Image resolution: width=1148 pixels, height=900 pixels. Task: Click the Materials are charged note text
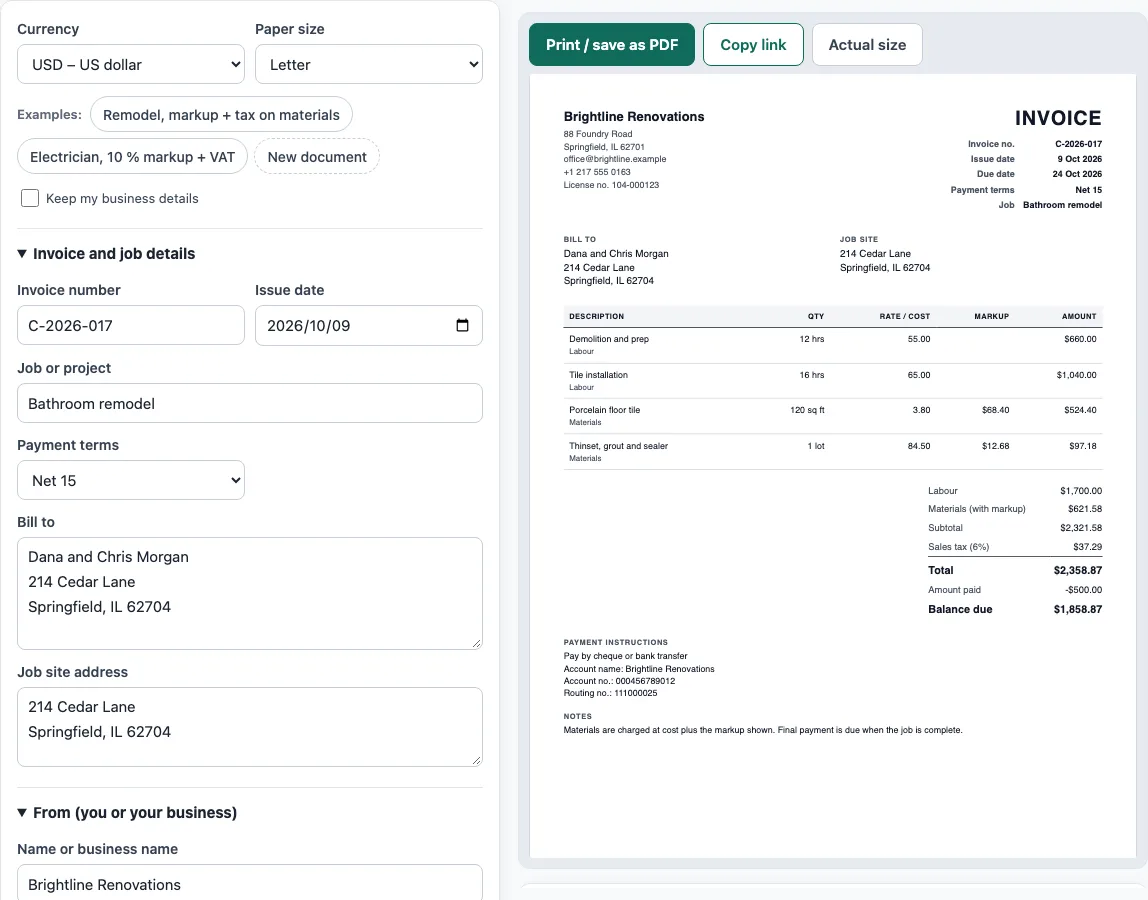pyautogui.click(x=763, y=730)
